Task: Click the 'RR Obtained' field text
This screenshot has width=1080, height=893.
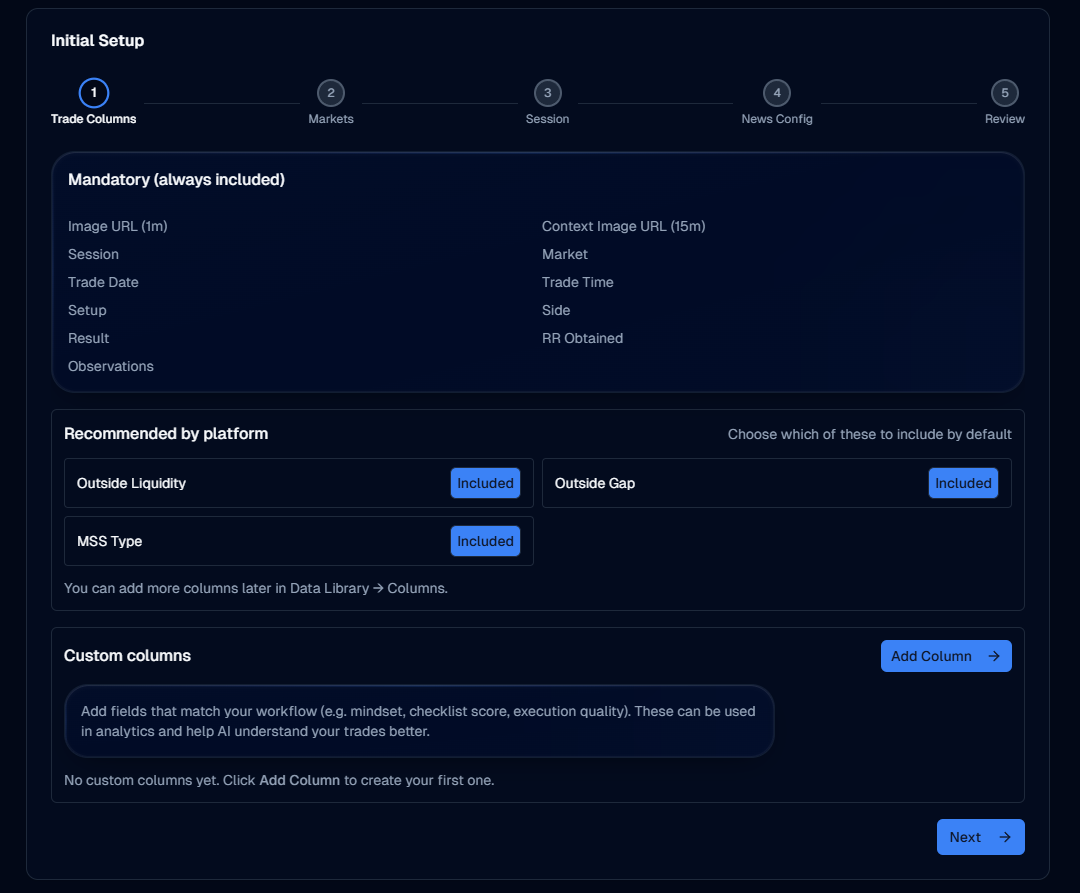Action: [x=583, y=338]
